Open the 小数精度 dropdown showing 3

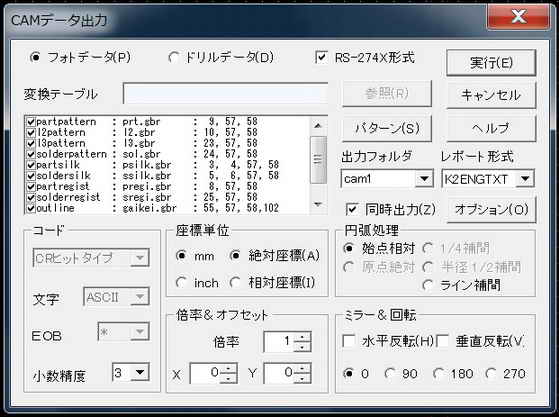pyautogui.click(x=140, y=372)
